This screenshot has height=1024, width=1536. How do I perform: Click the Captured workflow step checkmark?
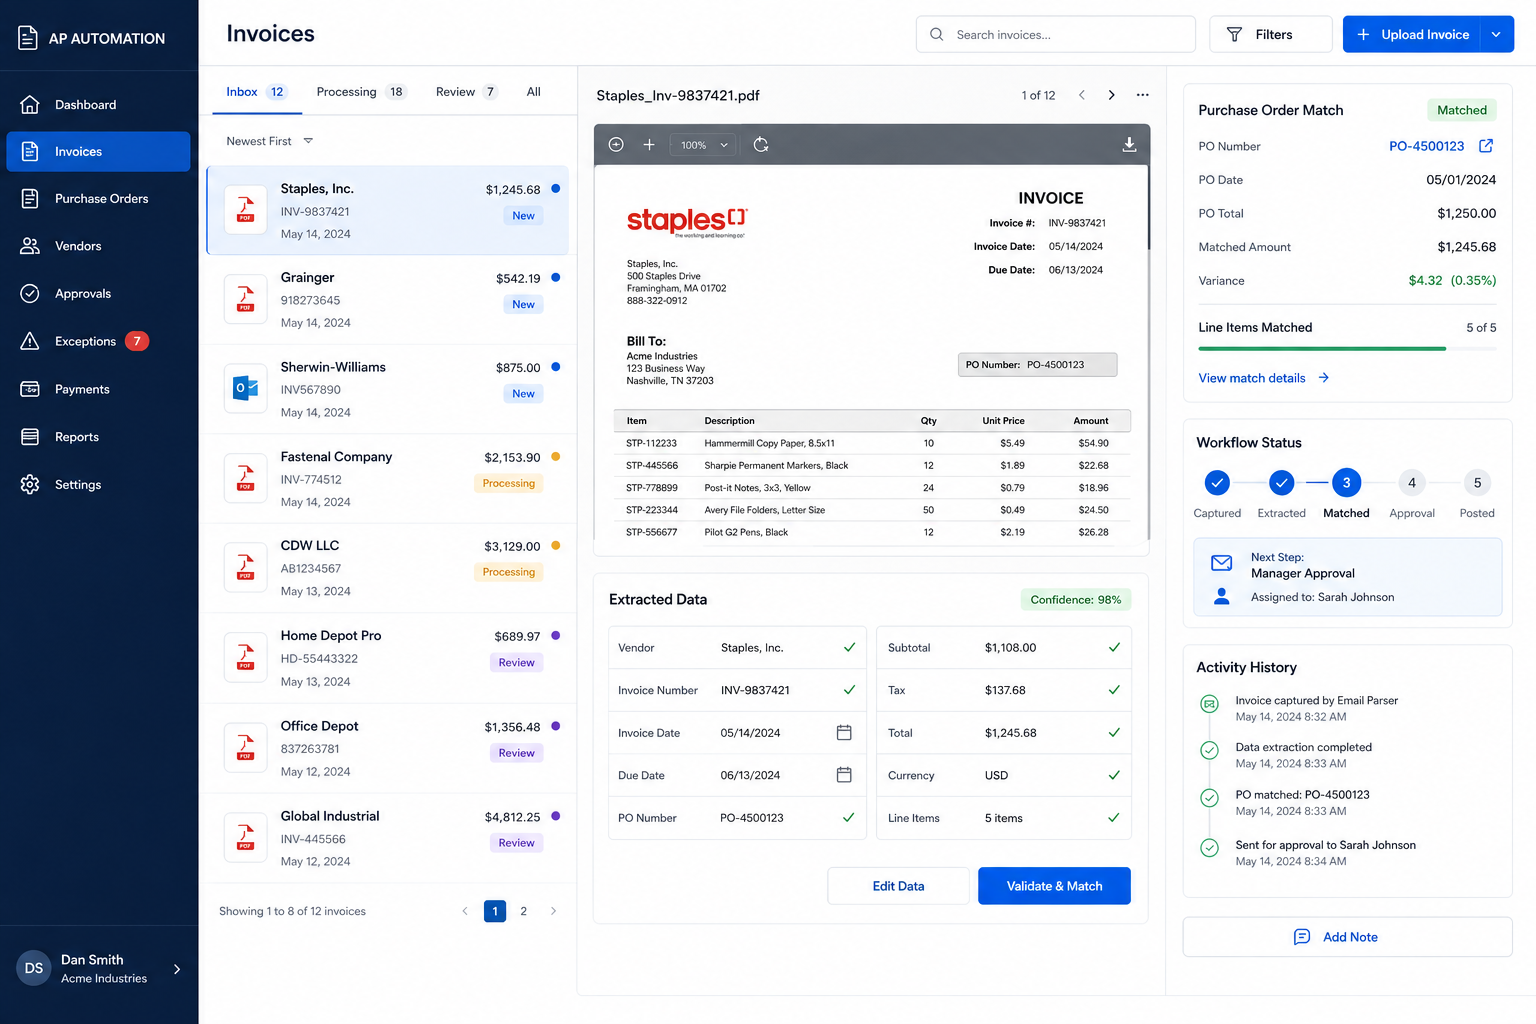(x=1217, y=483)
